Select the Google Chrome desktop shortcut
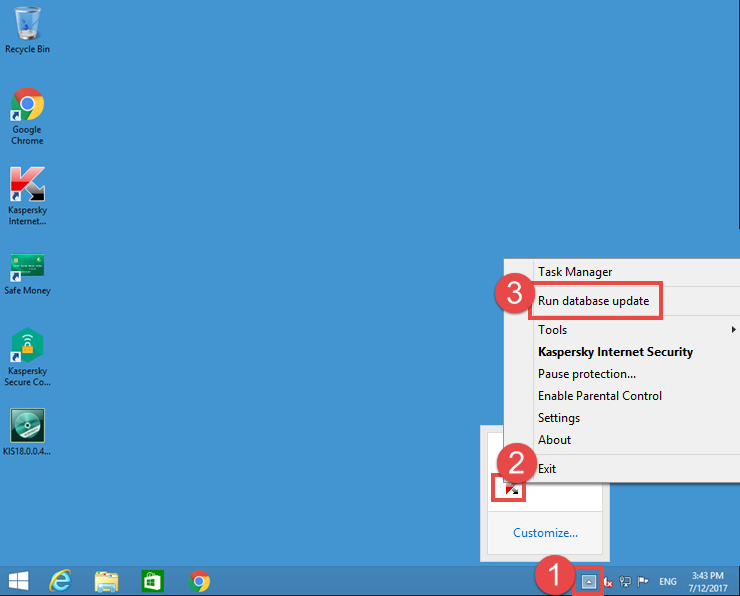 click(x=27, y=116)
